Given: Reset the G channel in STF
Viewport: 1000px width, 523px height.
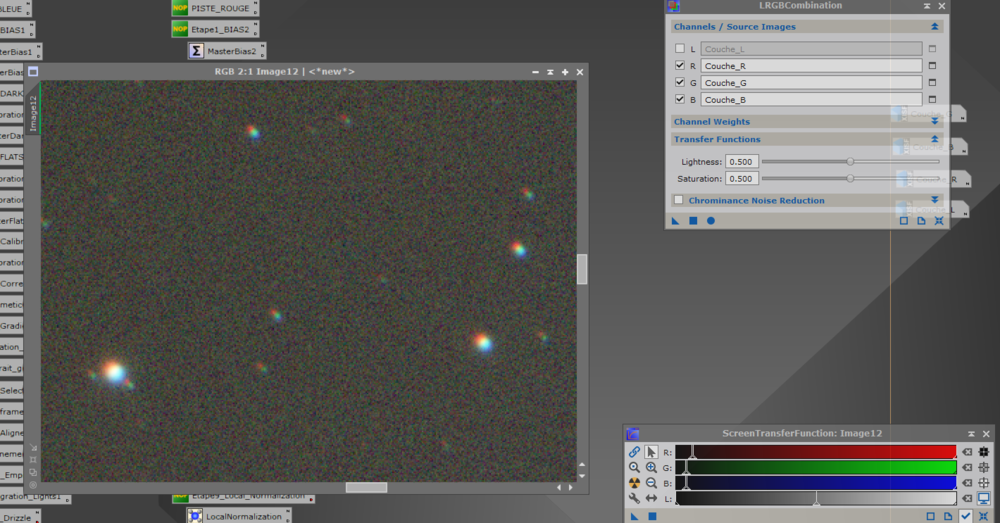Looking at the screenshot, I should 967,468.
